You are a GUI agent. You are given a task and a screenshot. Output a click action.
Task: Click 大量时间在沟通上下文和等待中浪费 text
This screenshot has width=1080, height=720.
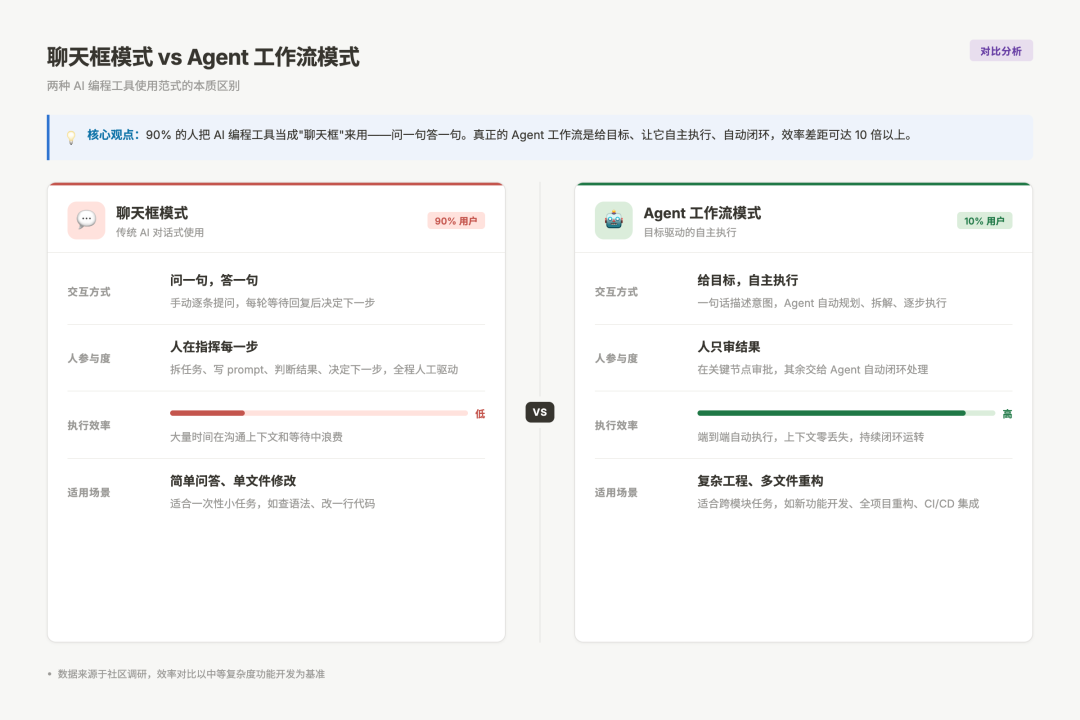[x=256, y=437]
